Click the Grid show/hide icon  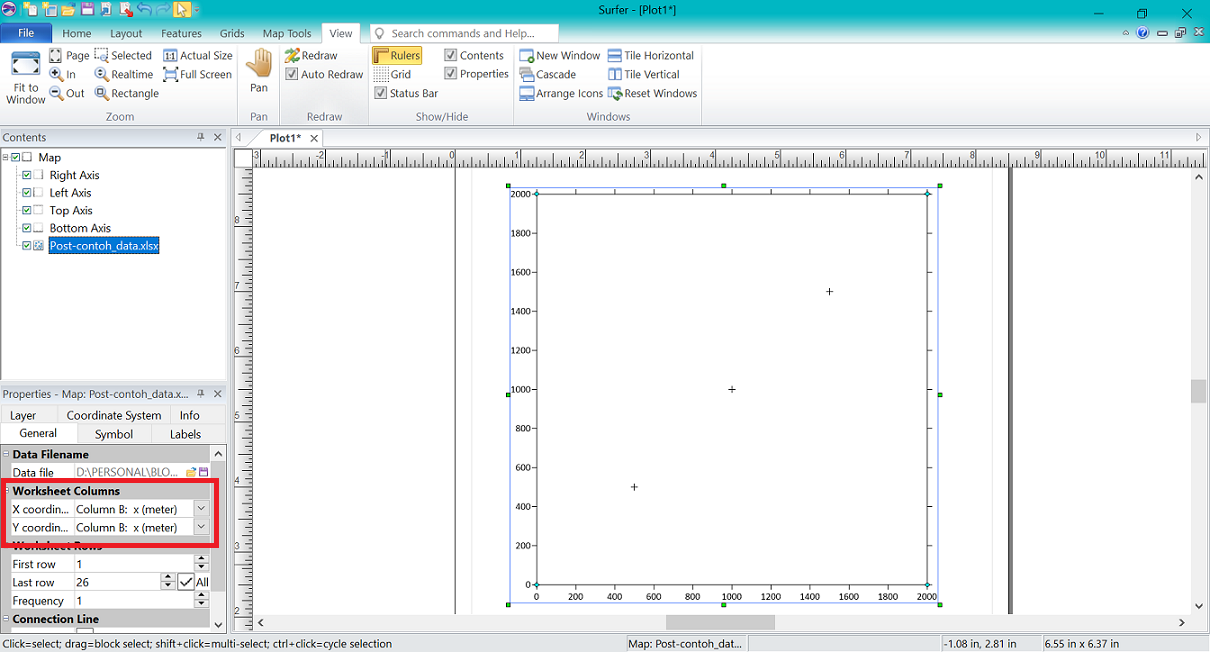[x=381, y=74]
